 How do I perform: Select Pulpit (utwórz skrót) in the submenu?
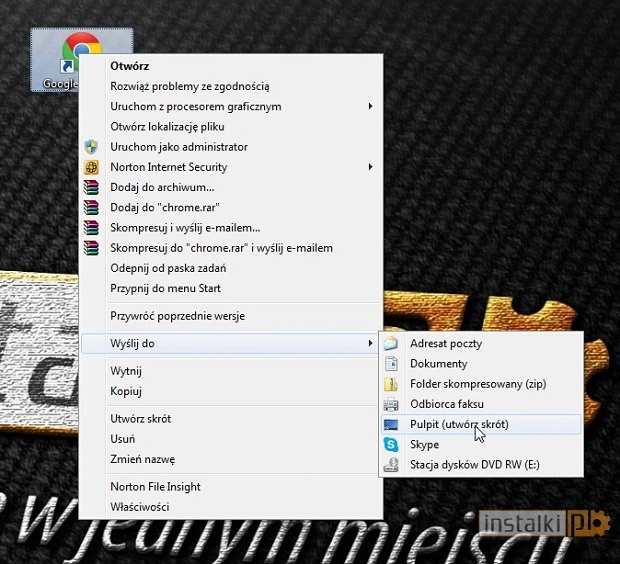tap(459, 424)
